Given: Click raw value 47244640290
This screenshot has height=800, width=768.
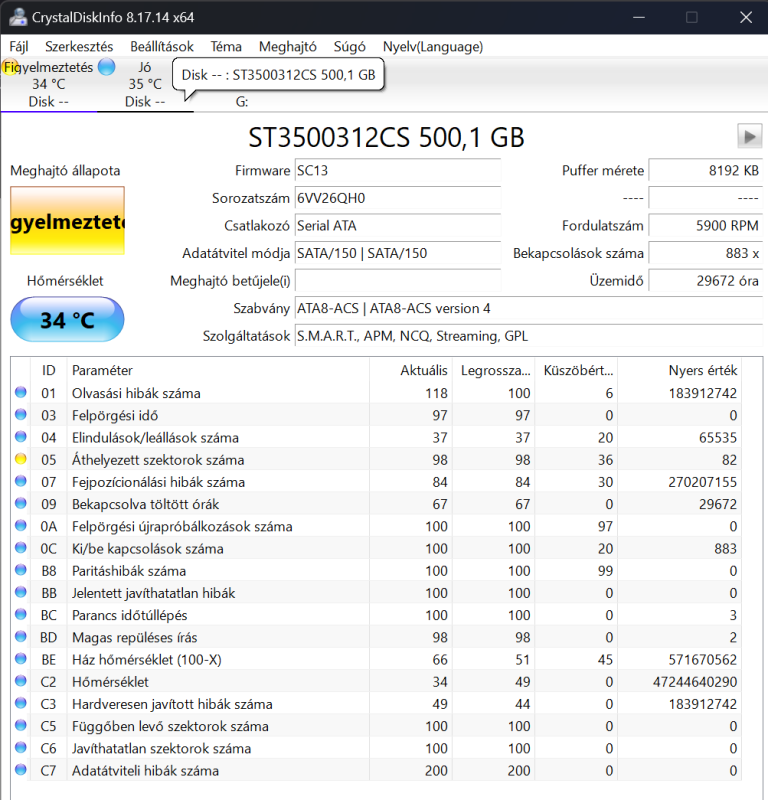Looking at the screenshot, I should 695,682.
